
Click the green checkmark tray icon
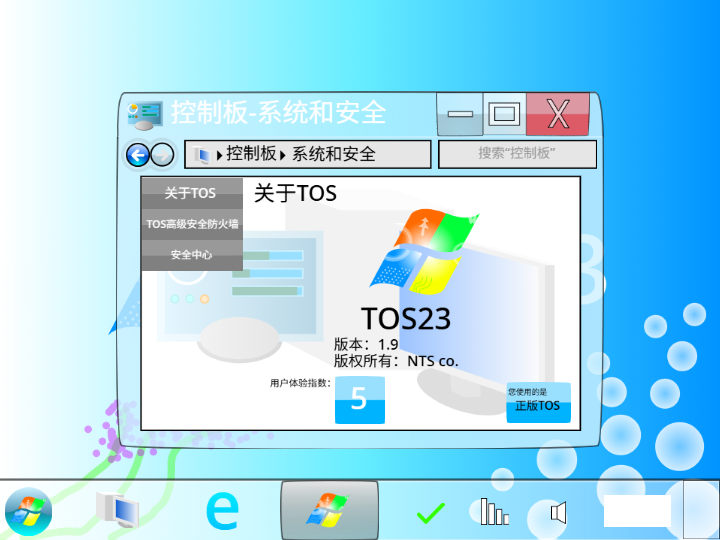431,513
